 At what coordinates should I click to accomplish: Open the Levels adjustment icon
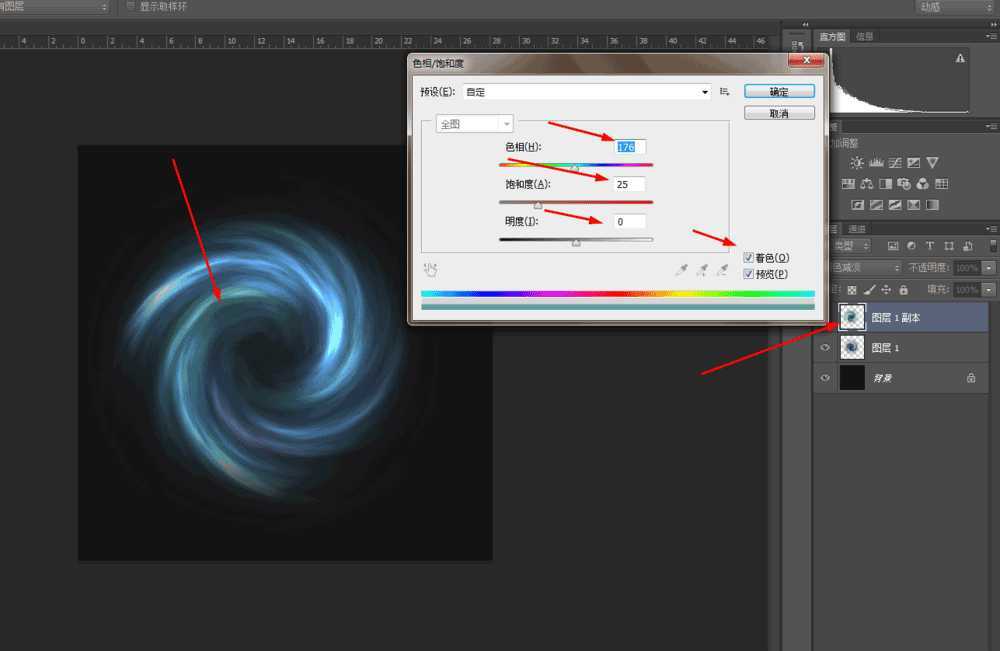[x=876, y=162]
